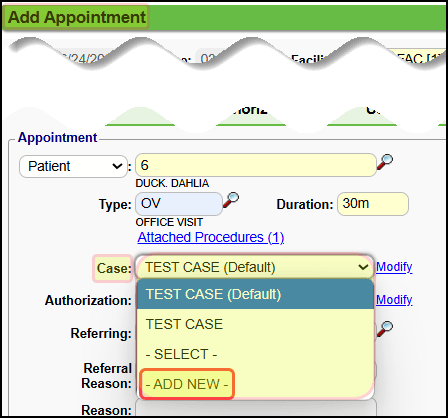
Task: Click the Add Appointment title
Action: 77,17
